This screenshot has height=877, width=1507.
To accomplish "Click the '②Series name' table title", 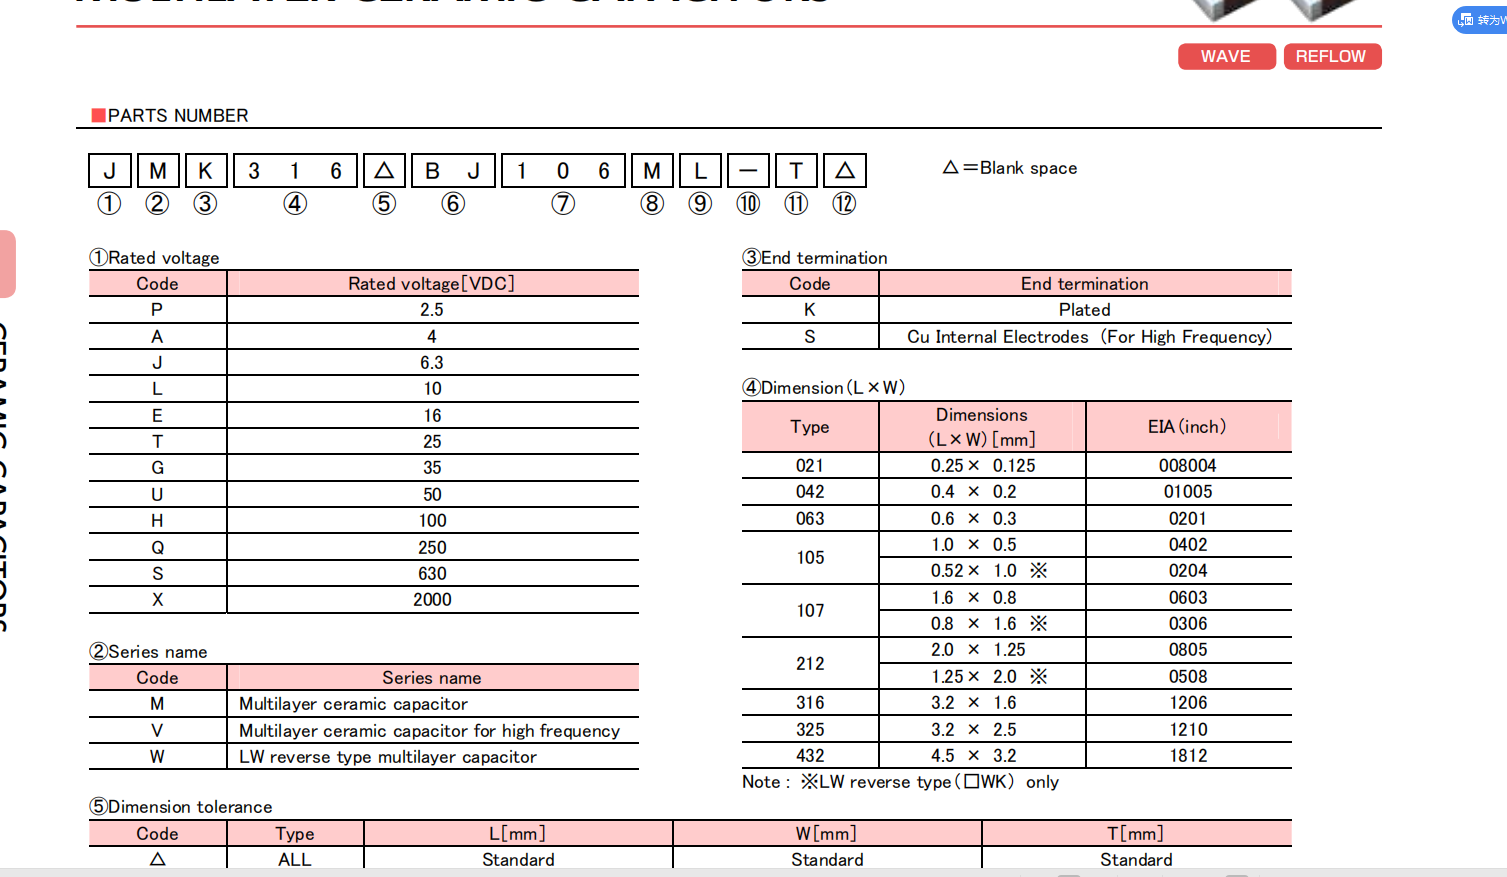I will click(148, 652).
